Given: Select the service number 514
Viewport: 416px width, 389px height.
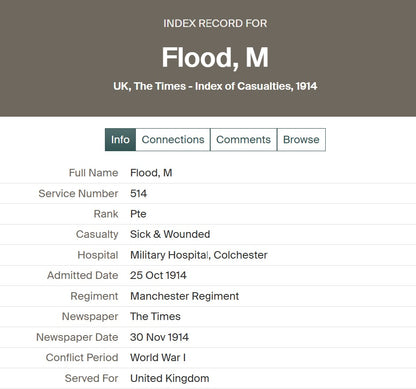Looking at the screenshot, I should 138,193.
